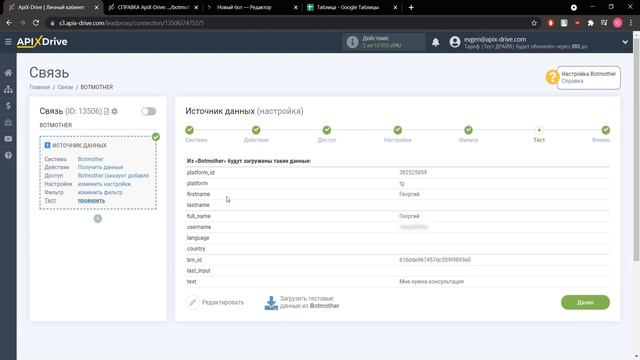Toggle the connection enable switch

coord(148,111)
